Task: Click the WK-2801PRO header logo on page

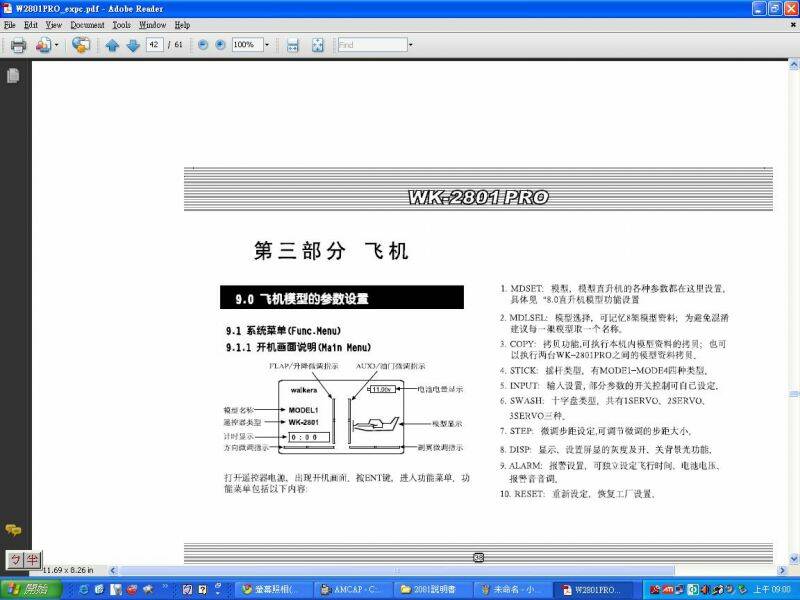Action: pyautogui.click(x=478, y=197)
